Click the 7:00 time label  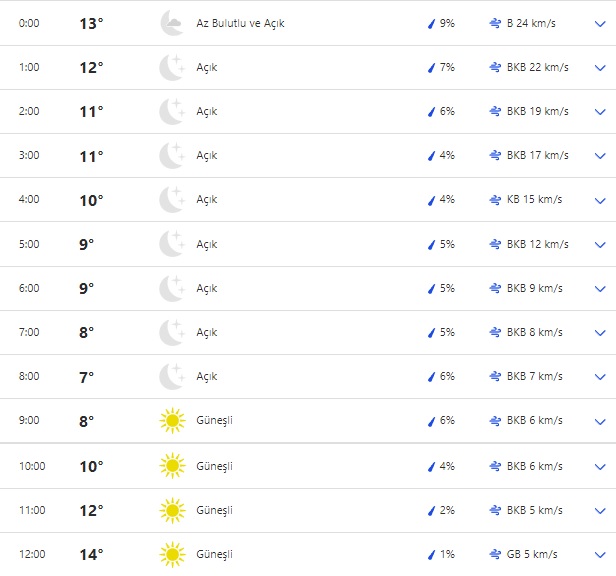coord(30,333)
